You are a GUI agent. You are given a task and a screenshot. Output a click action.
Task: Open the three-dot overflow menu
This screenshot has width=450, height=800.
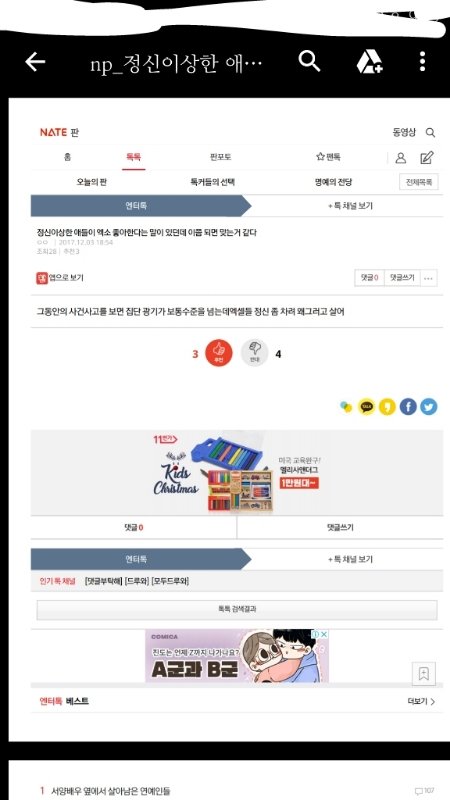pyautogui.click(x=422, y=61)
